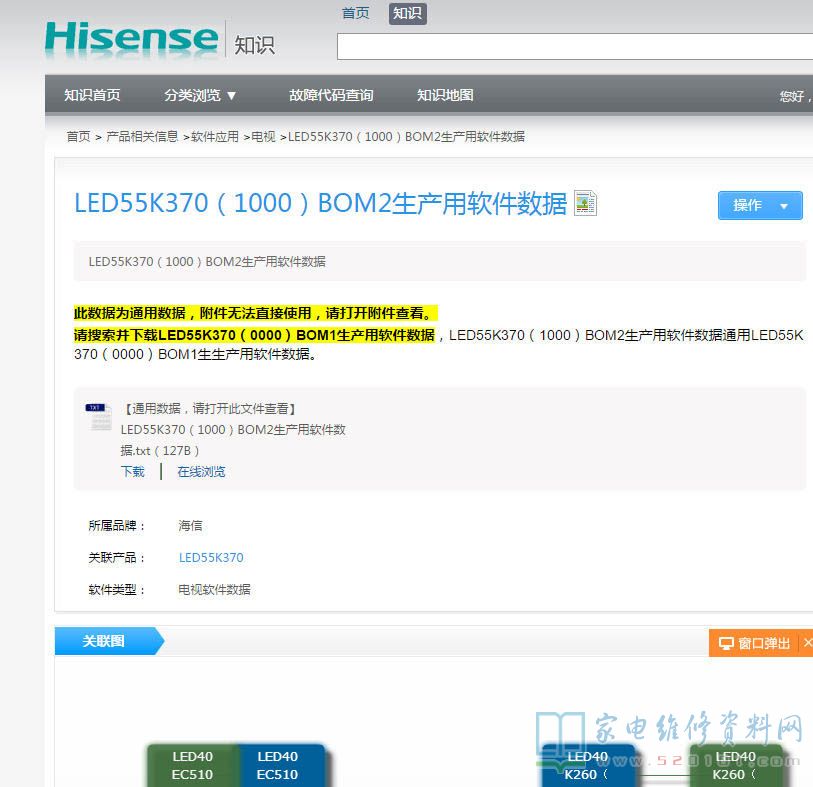The height and width of the screenshot is (787, 813).
Task: Go to 知识首页 in the navigation bar
Action: click(92, 96)
